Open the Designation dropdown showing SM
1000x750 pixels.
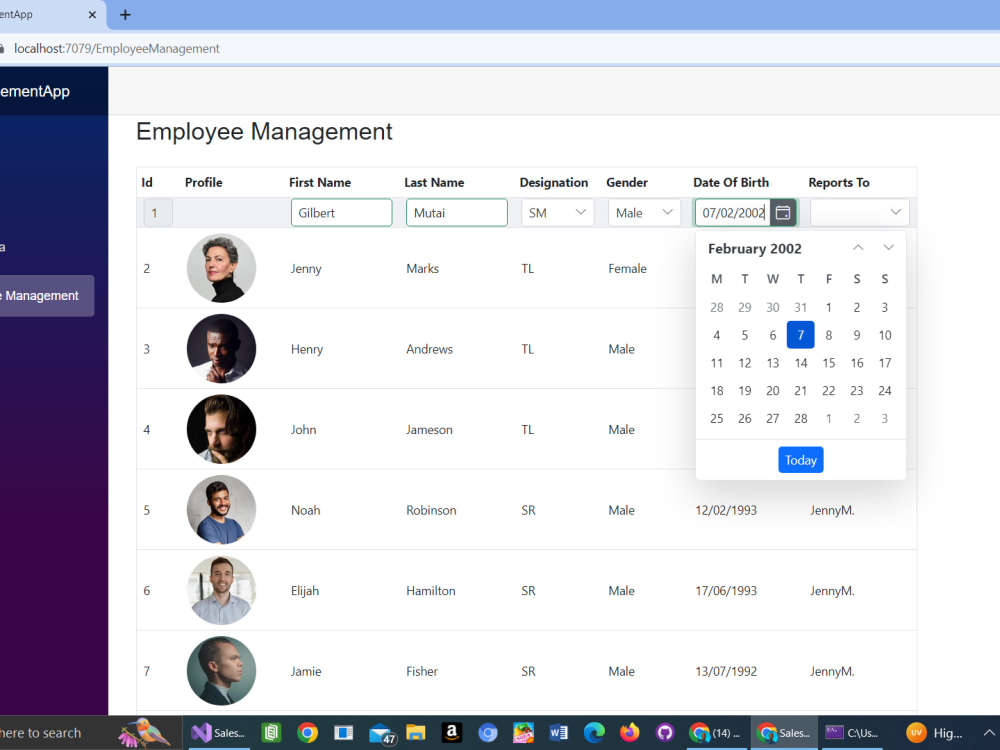click(x=557, y=212)
